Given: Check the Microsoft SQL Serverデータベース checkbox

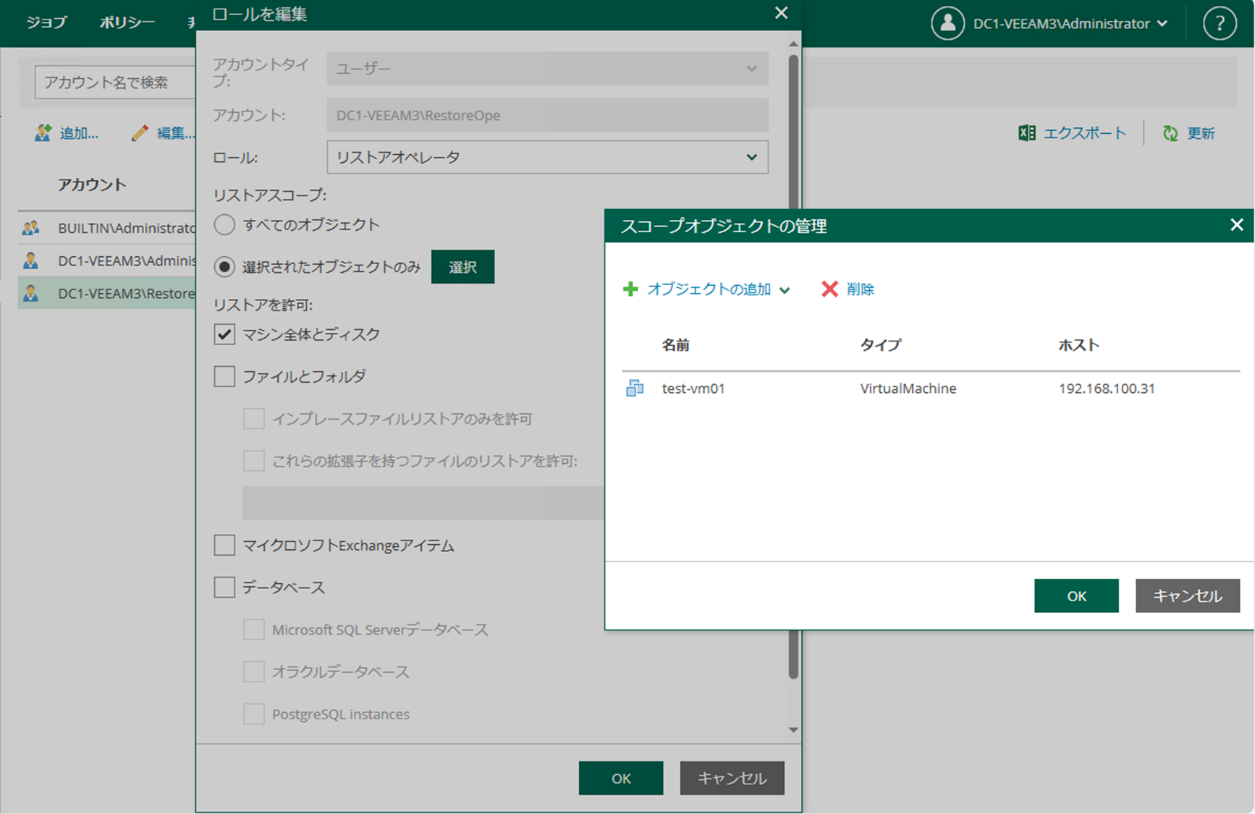Looking at the screenshot, I should click(254, 630).
